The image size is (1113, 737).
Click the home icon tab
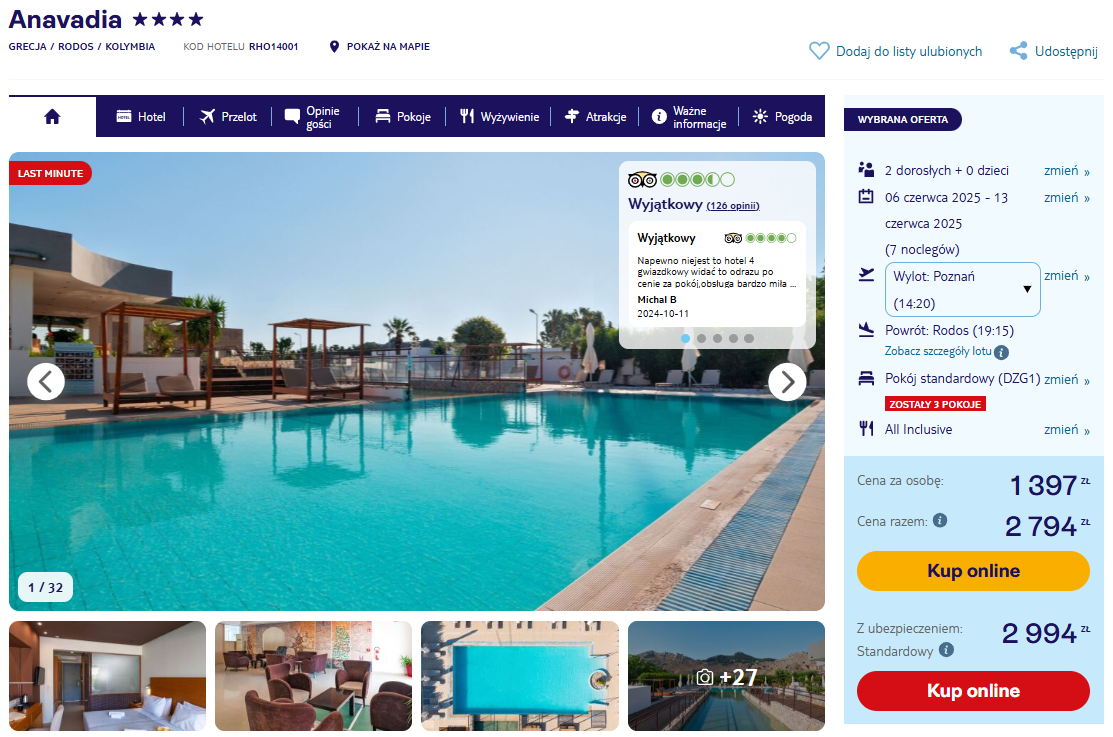[x=53, y=116]
